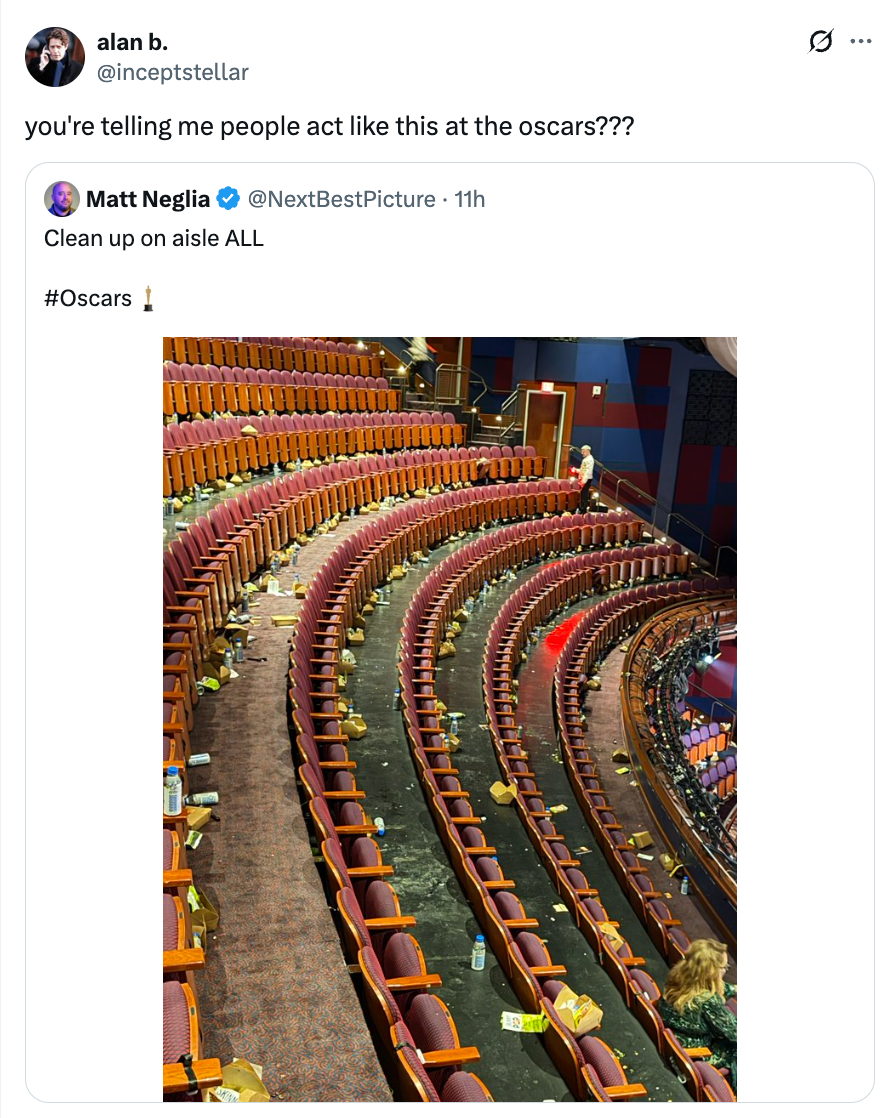Open the quoted post via the 11h timestamp

(468, 199)
